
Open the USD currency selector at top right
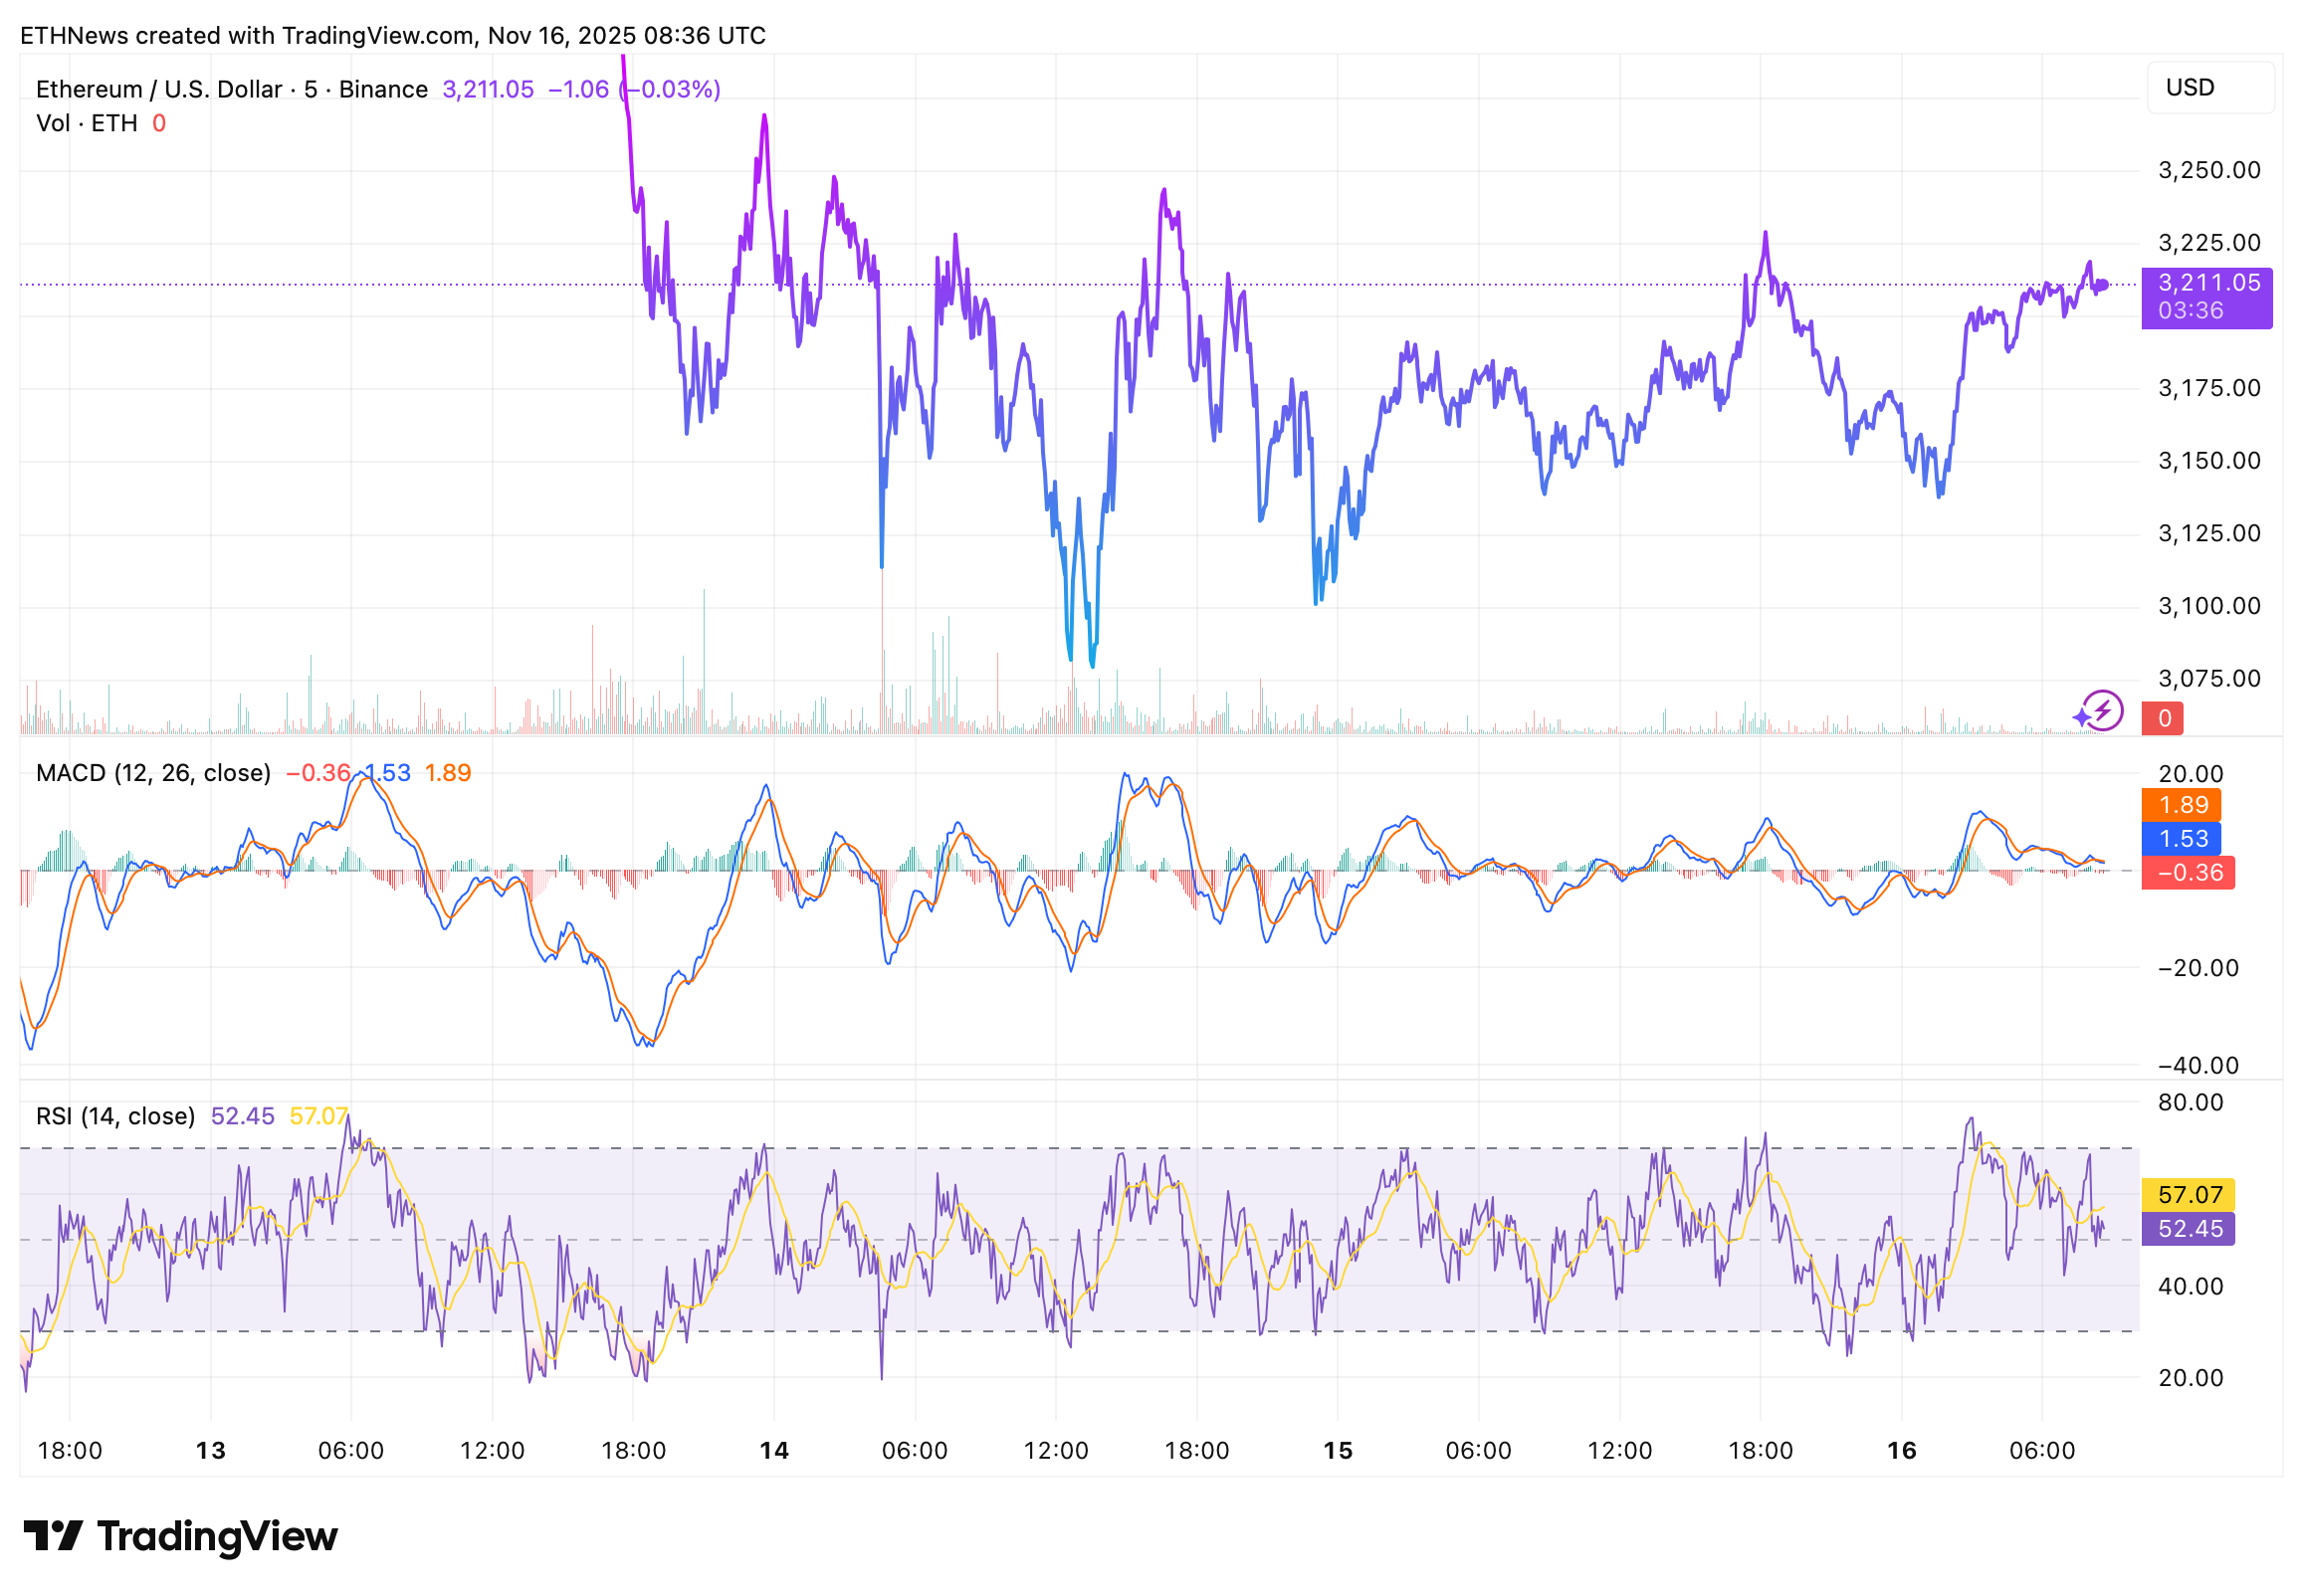[2191, 88]
